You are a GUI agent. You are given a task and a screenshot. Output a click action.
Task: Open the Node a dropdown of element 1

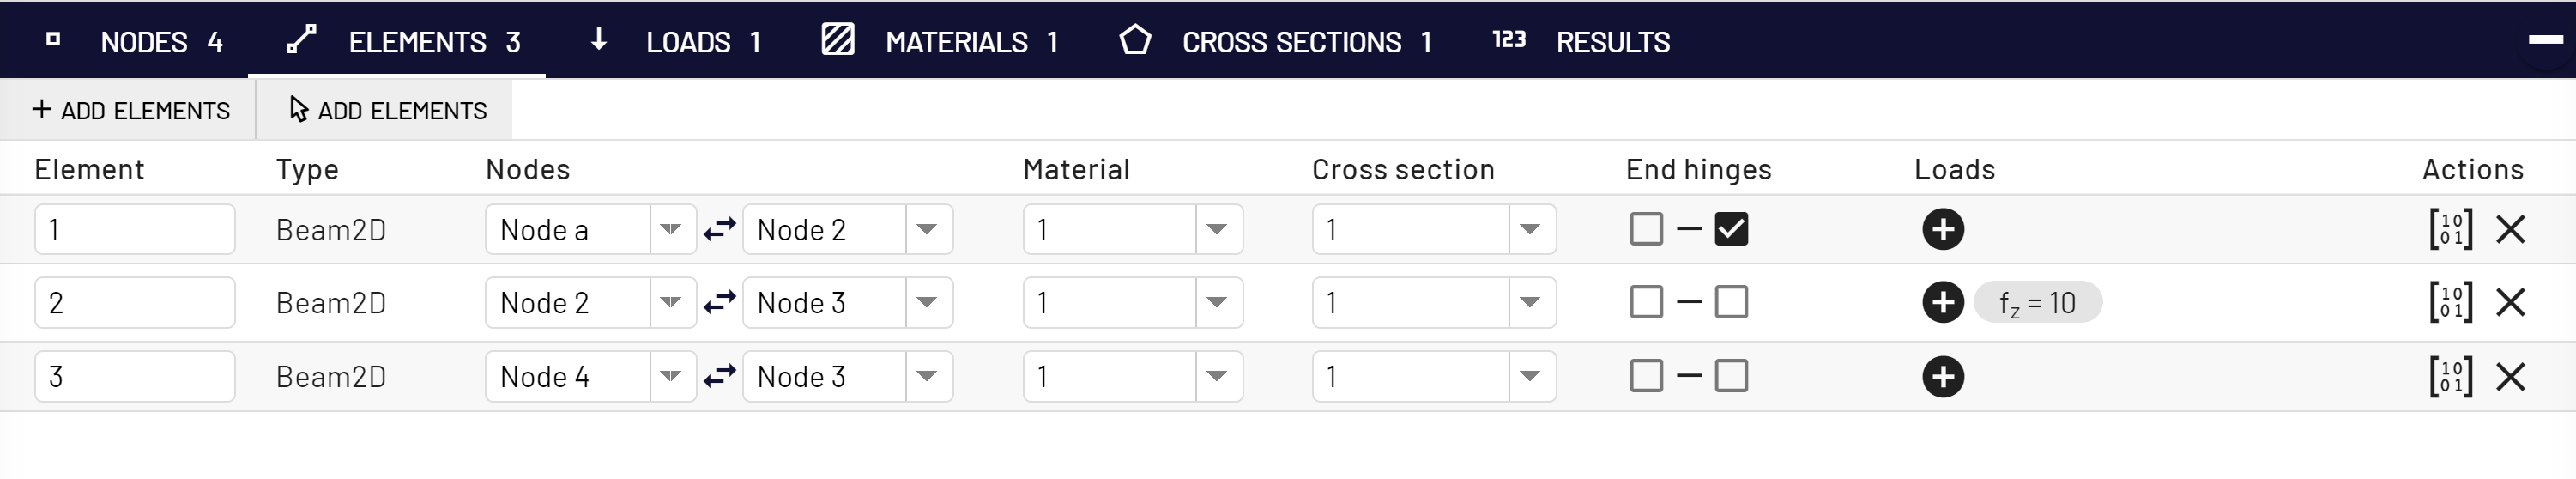click(x=590, y=230)
